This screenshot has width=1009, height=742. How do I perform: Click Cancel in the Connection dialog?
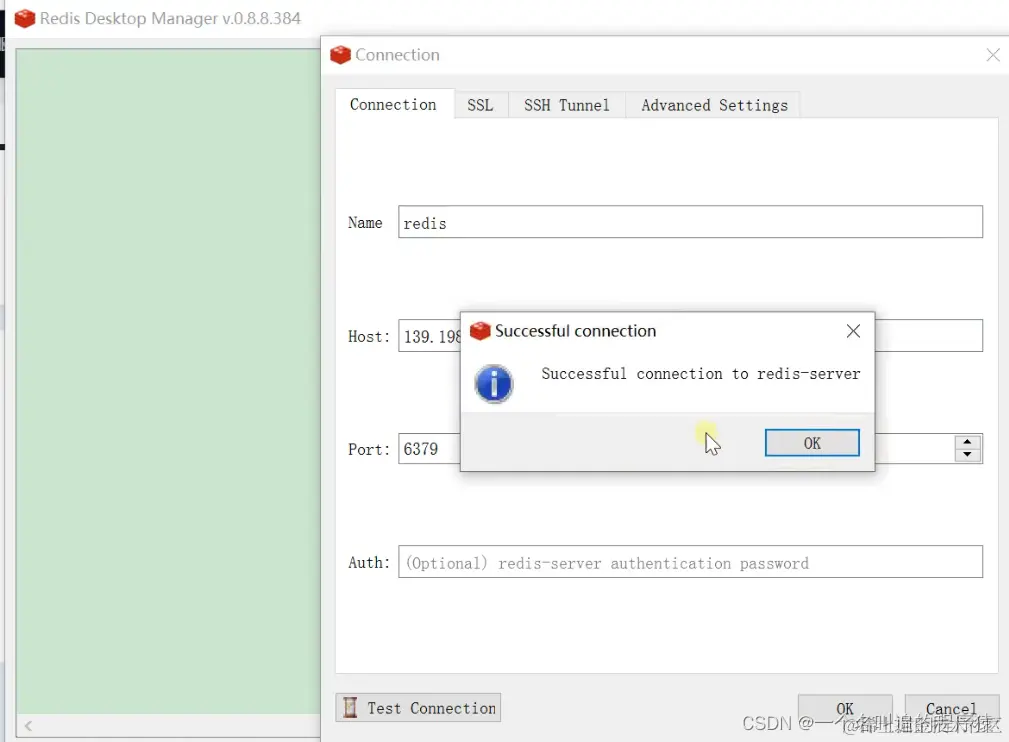point(951,709)
